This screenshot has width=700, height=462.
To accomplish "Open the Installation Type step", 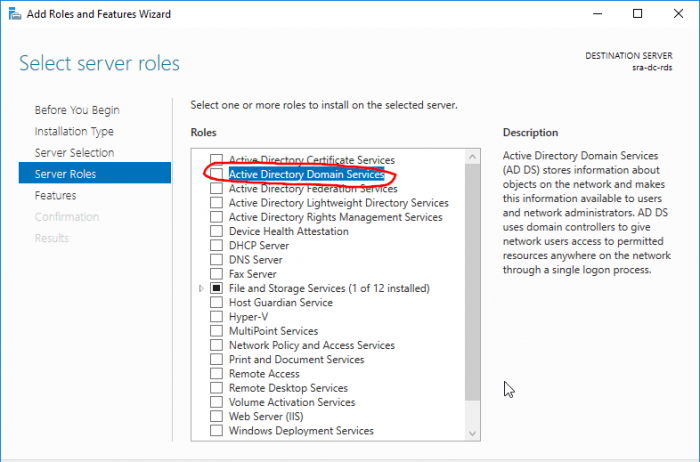I will click(x=74, y=131).
